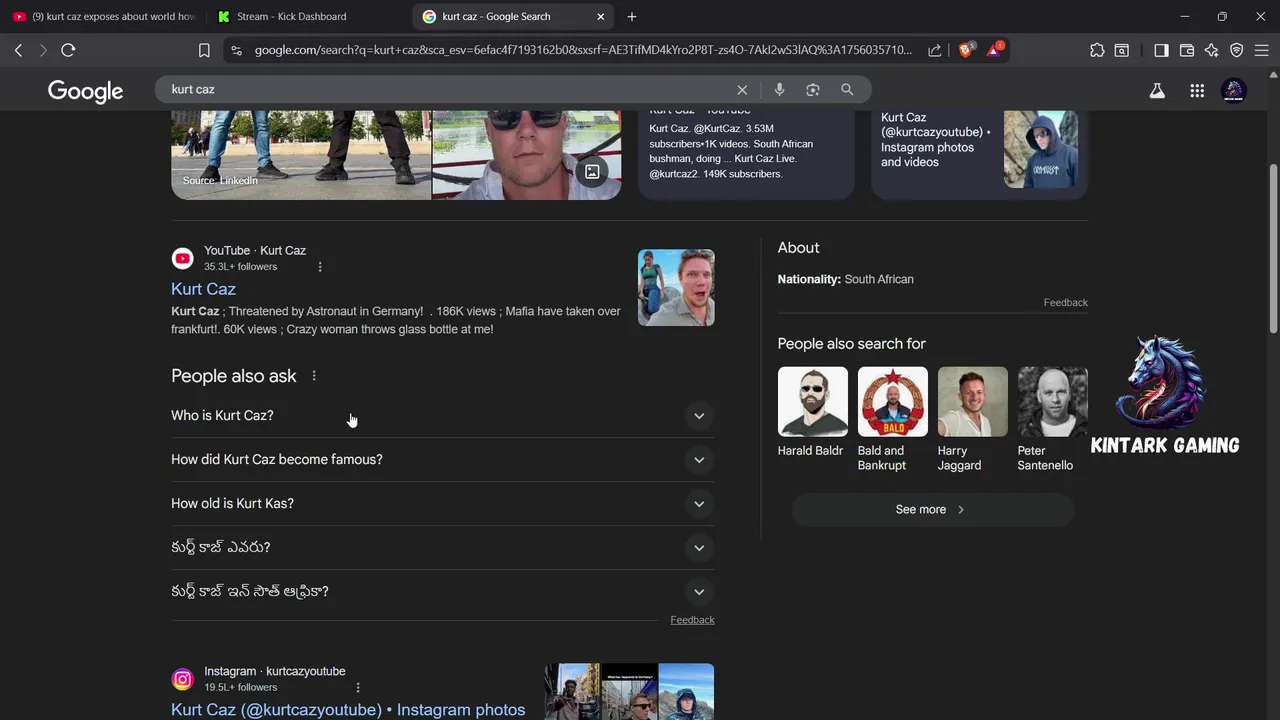Image resolution: width=1280 pixels, height=720 pixels.
Task: Open the Brave VPN shield icon
Action: coord(1237,50)
